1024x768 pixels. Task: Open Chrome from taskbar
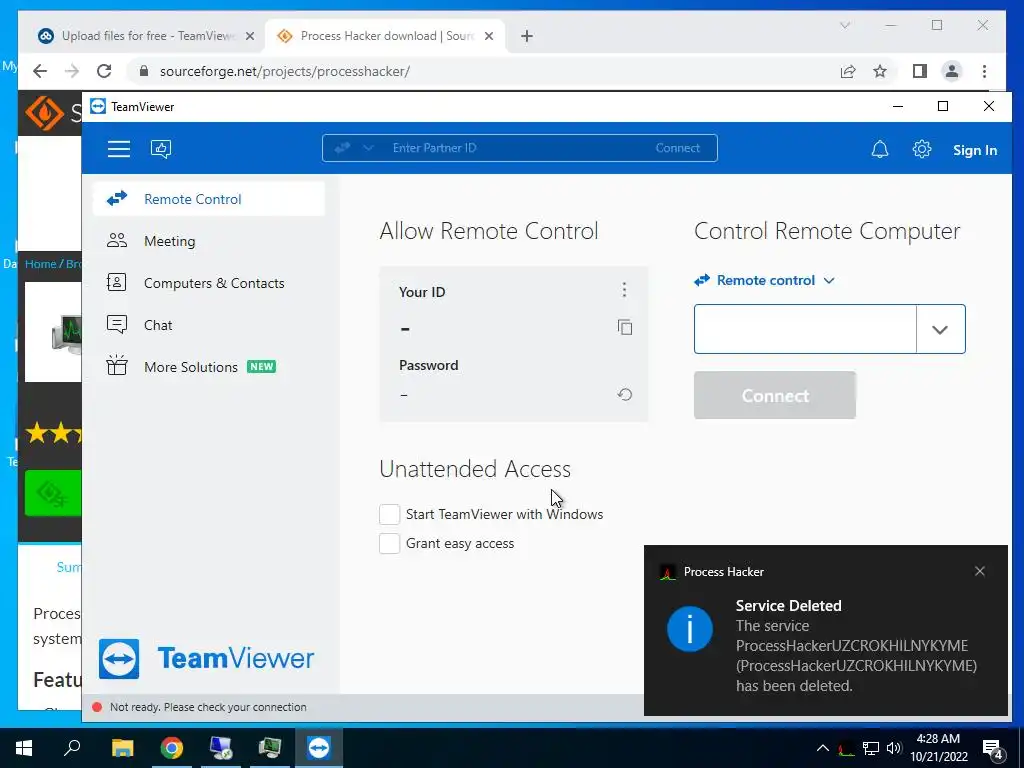[x=172, y=748]
